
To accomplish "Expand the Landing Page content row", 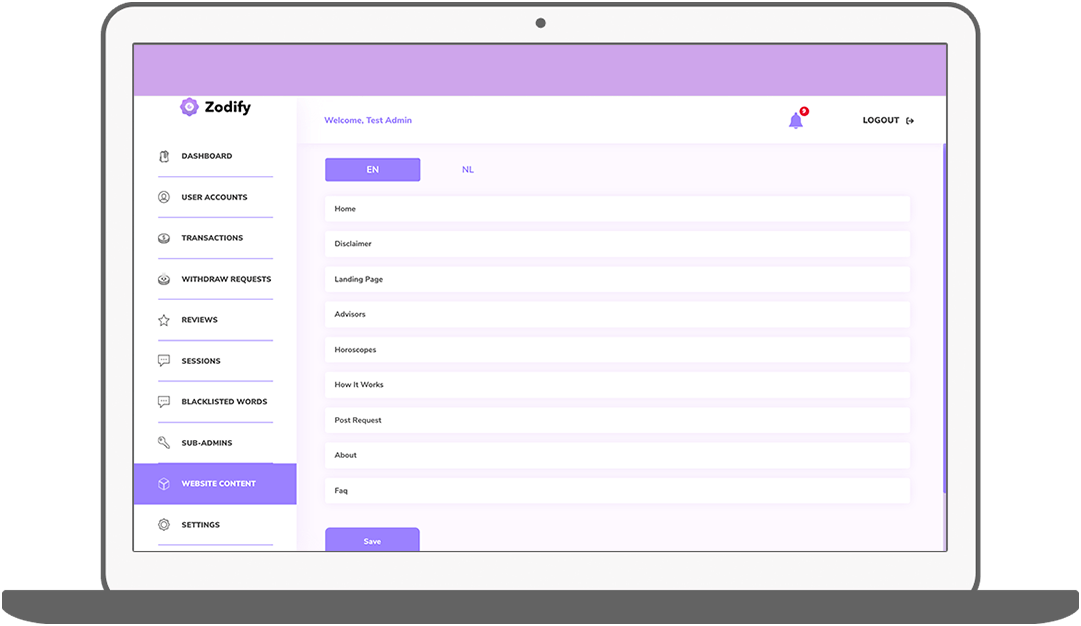I will tap(617, 279).
